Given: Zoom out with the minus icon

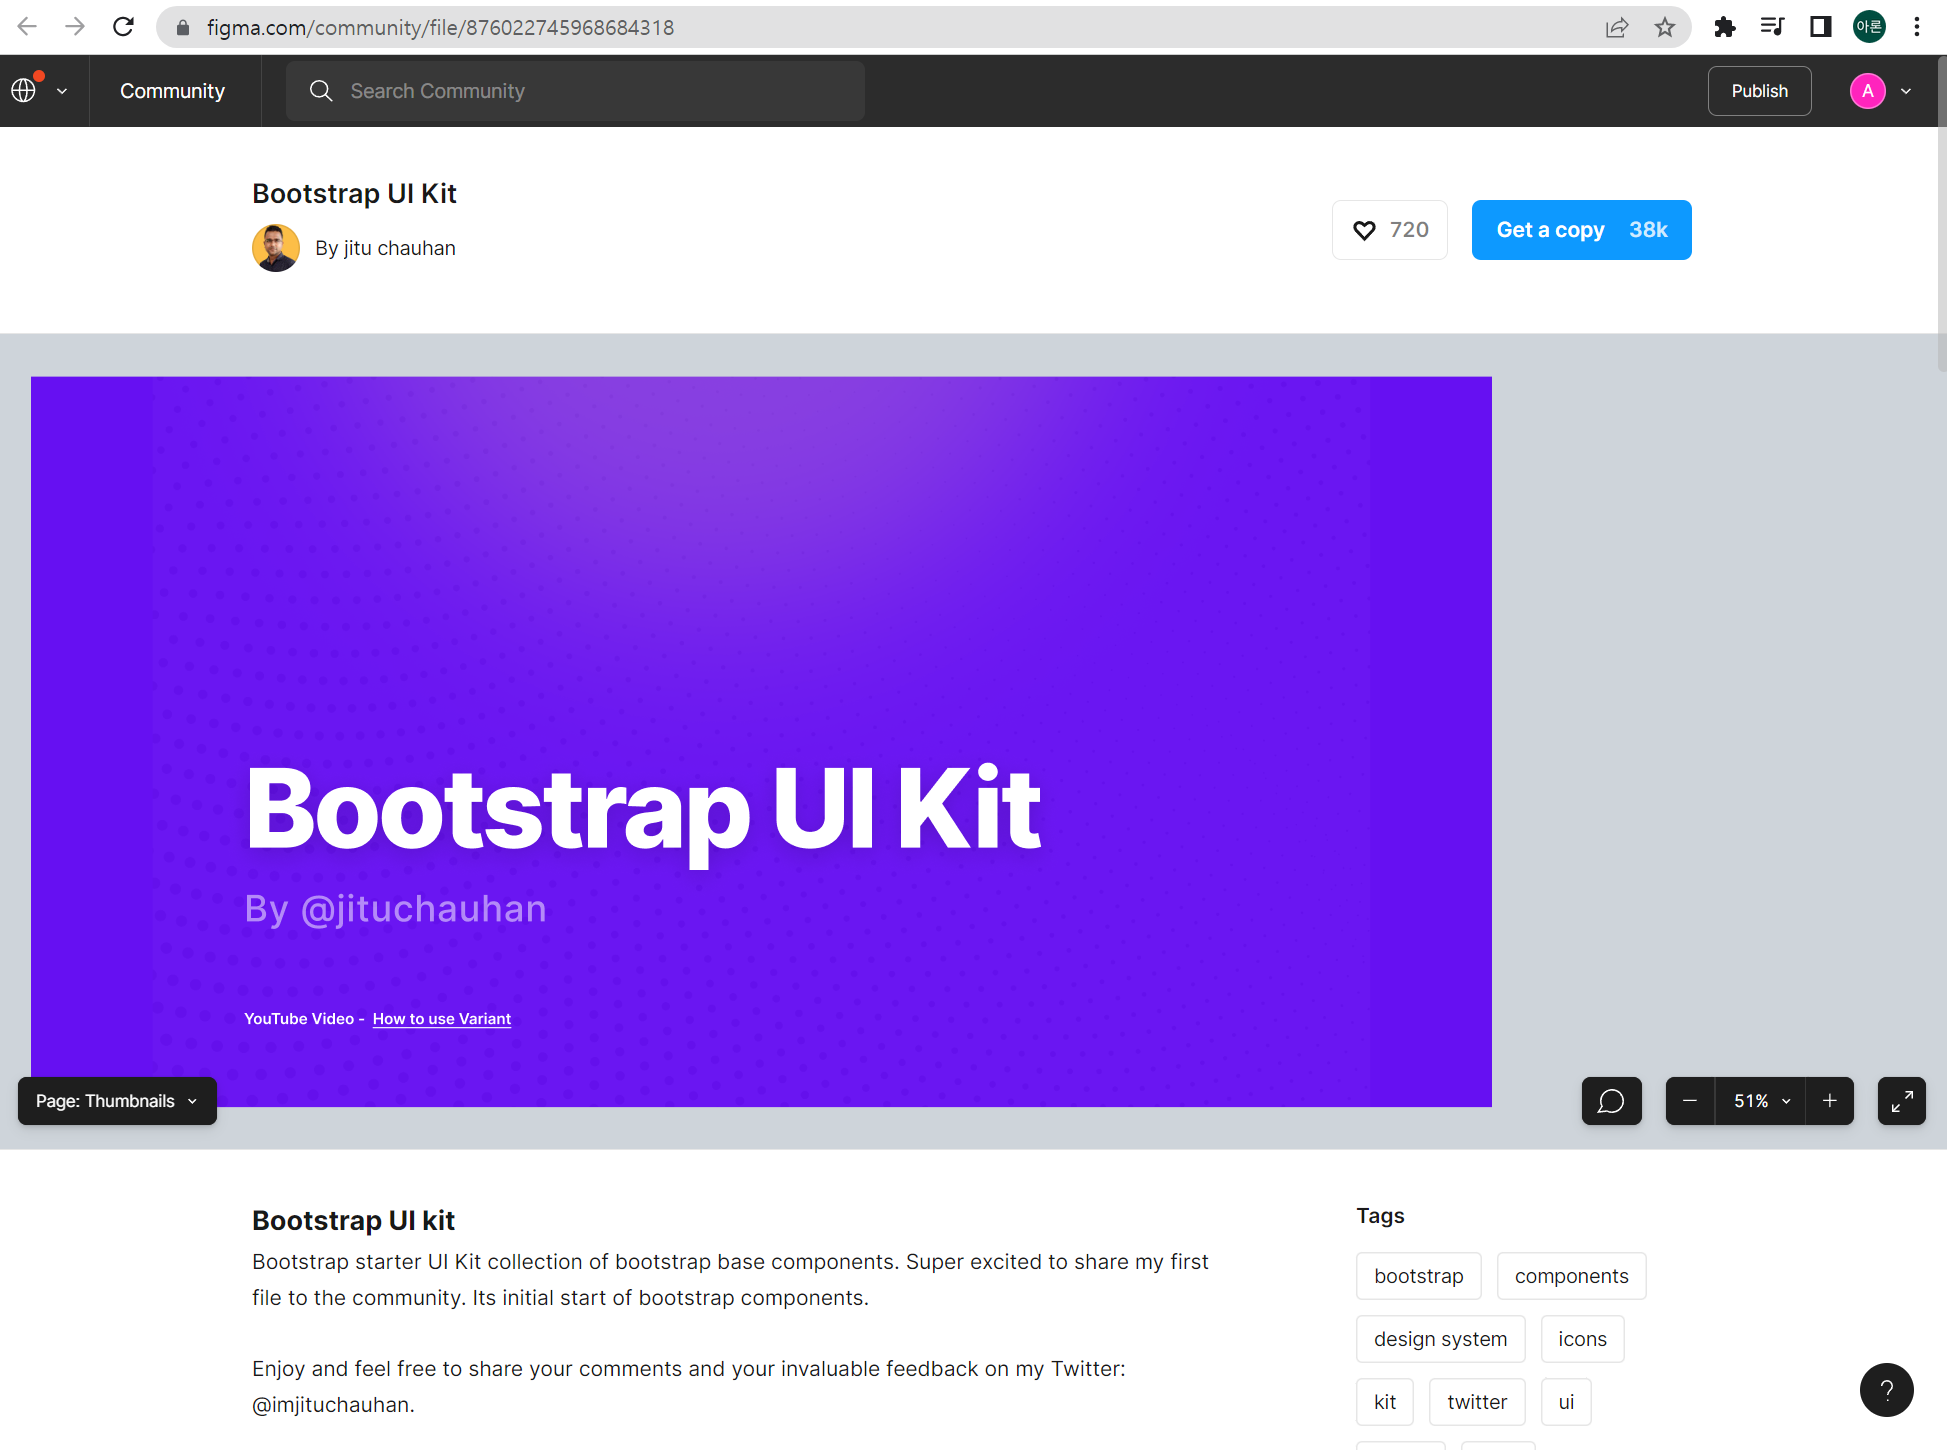Looking at the screenshot, I should (1690, 1101).
